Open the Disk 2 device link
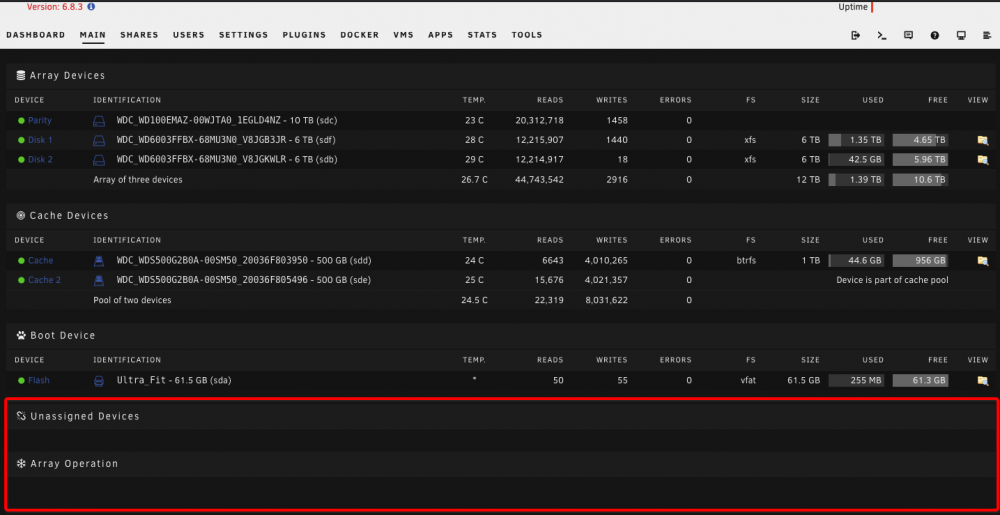 (40, 159)
